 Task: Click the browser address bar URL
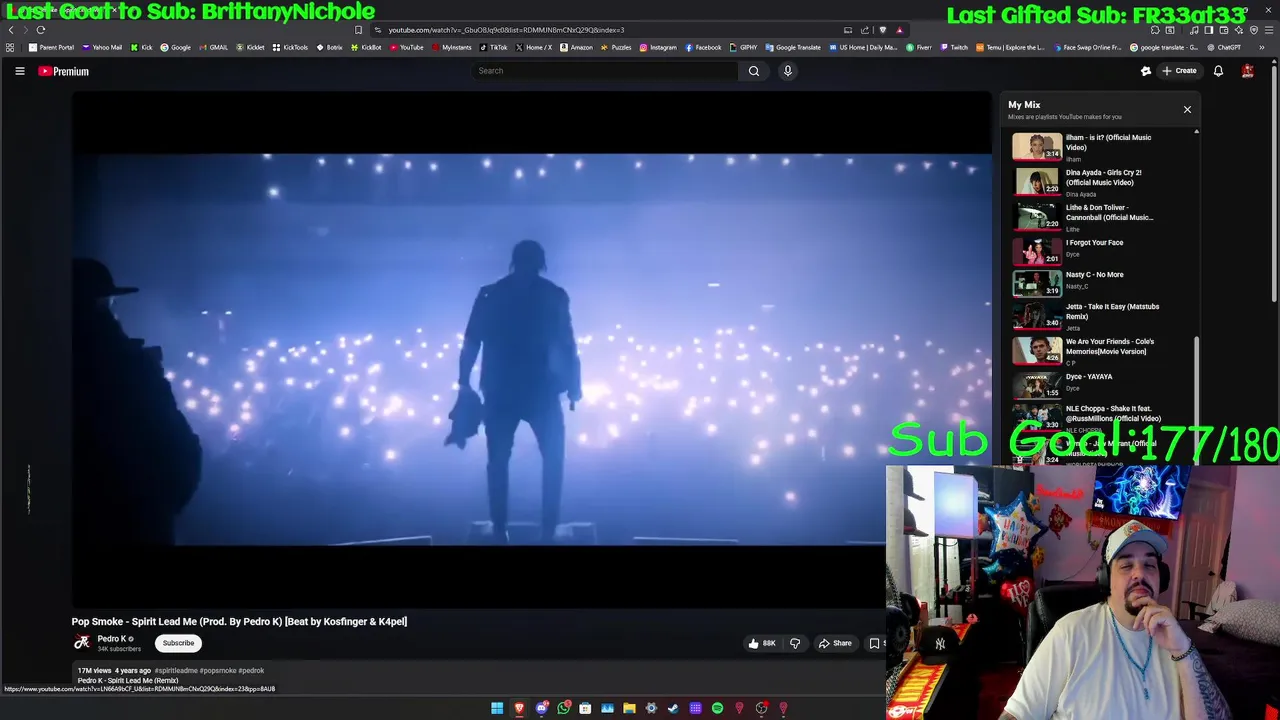pyautogui.click(x=506, y=30)
